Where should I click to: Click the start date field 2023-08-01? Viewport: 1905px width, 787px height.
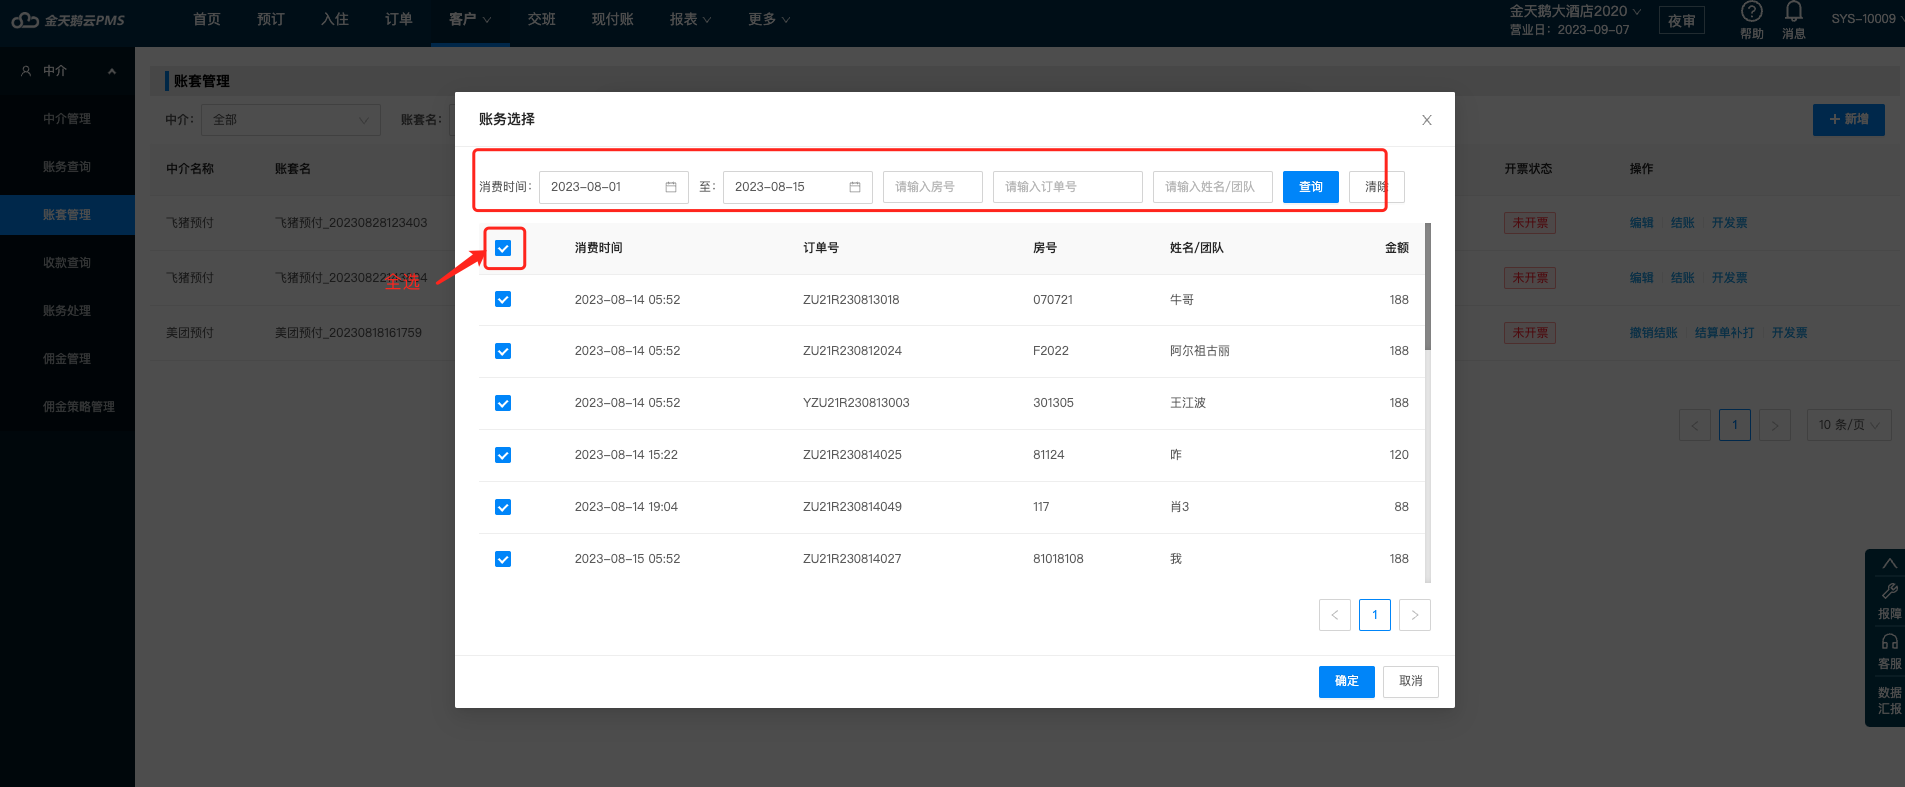click(614, 187)
